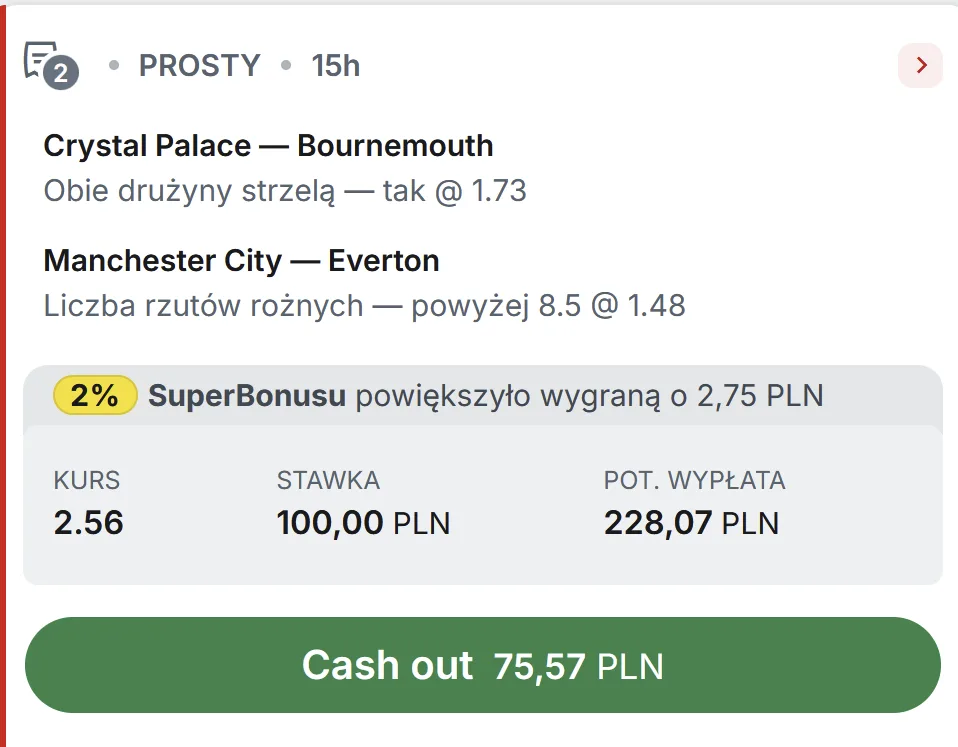Image resolution: width=958 pixels, height=747 pixels.
Task: Open Manchester City — Everton match
Action: pyautogui.click(x=241, y=261)
